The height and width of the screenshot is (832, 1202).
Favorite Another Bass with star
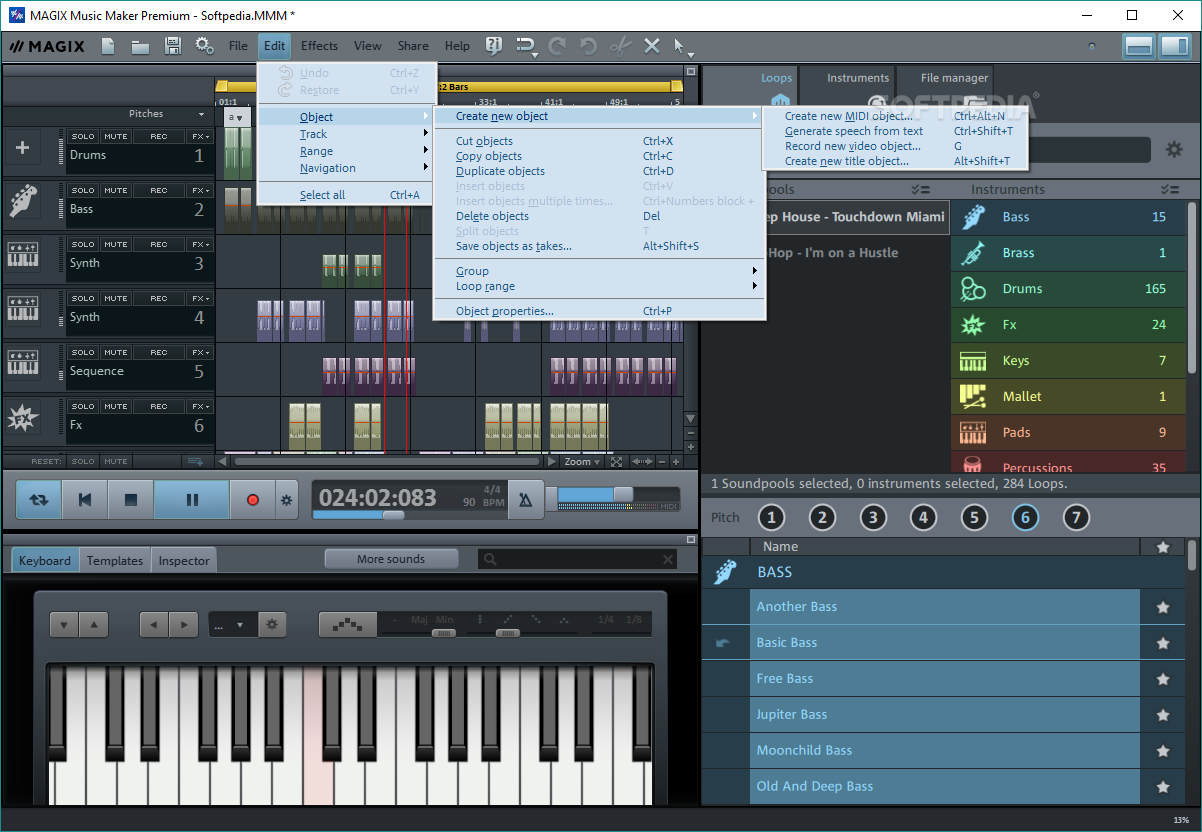(x=1162, y=607)
